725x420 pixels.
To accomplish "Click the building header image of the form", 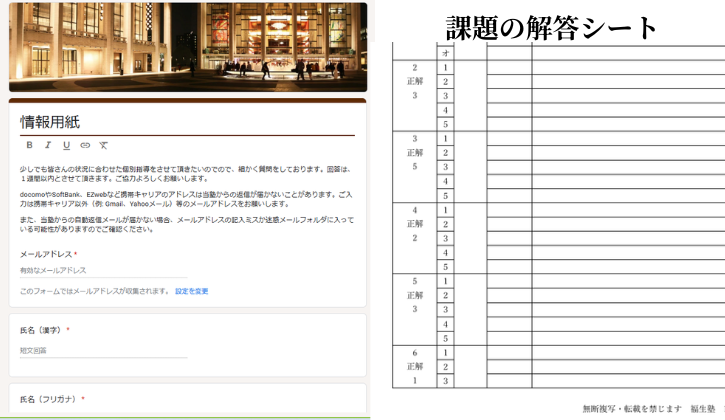I will pyautogui.click(x=188, y=47).
